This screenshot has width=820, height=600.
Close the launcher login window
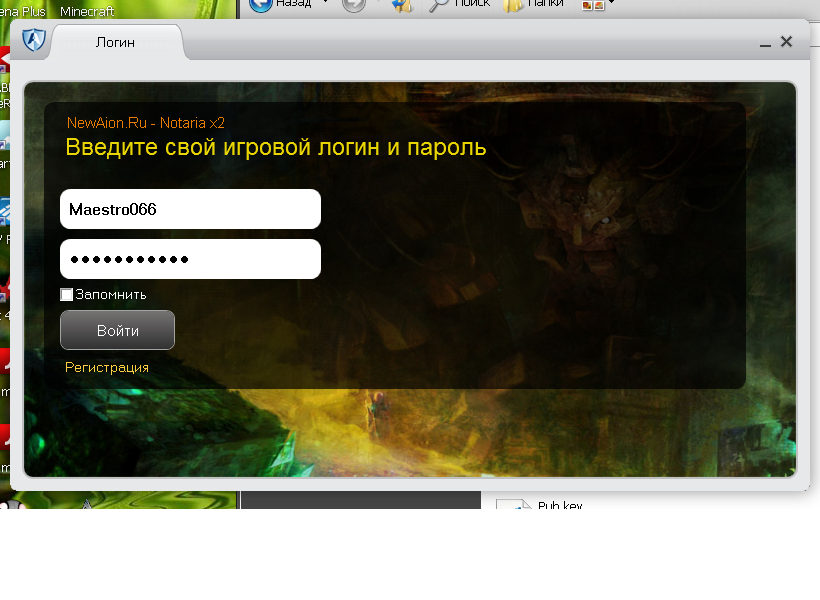(786, 42)
